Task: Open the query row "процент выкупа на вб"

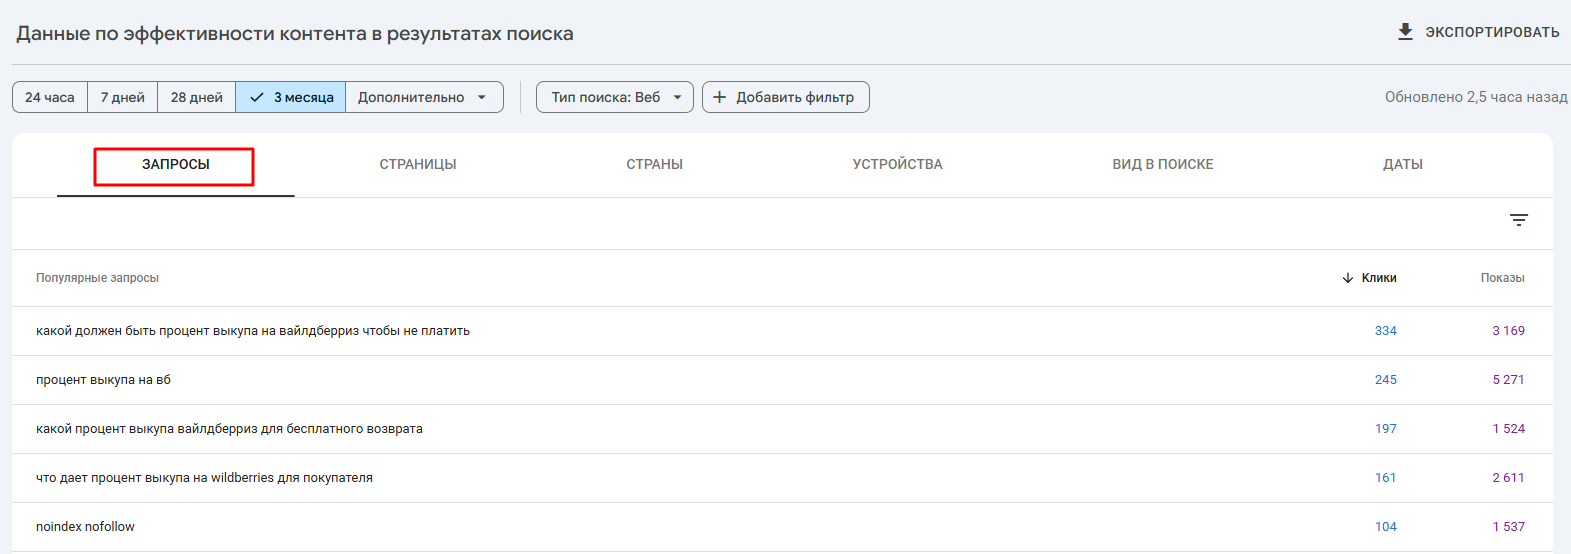Action: point(103,380)
